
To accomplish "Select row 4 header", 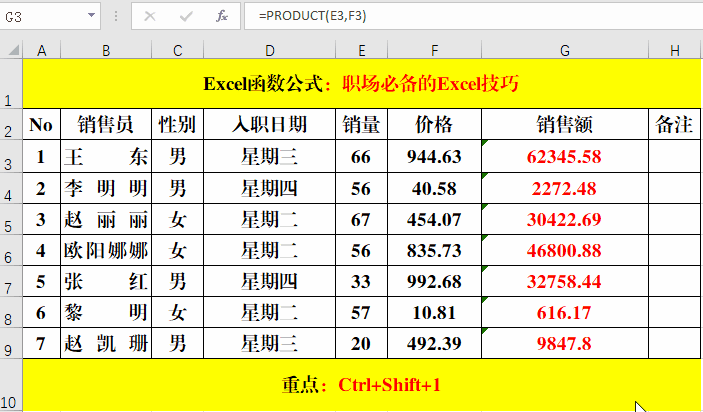I will pos(11,188).
